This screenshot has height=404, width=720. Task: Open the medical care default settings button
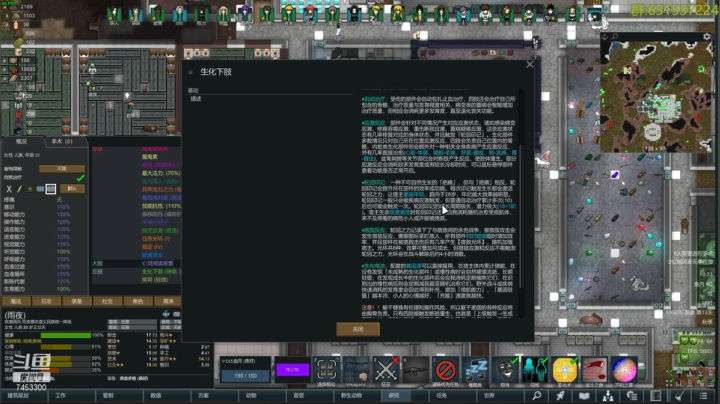tap(72, 189)
